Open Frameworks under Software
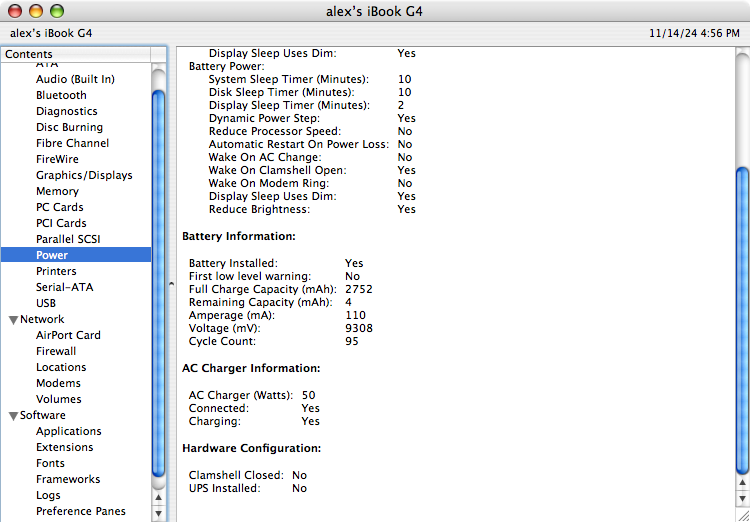This screenshot has width=750, height=522. point(68,479)
